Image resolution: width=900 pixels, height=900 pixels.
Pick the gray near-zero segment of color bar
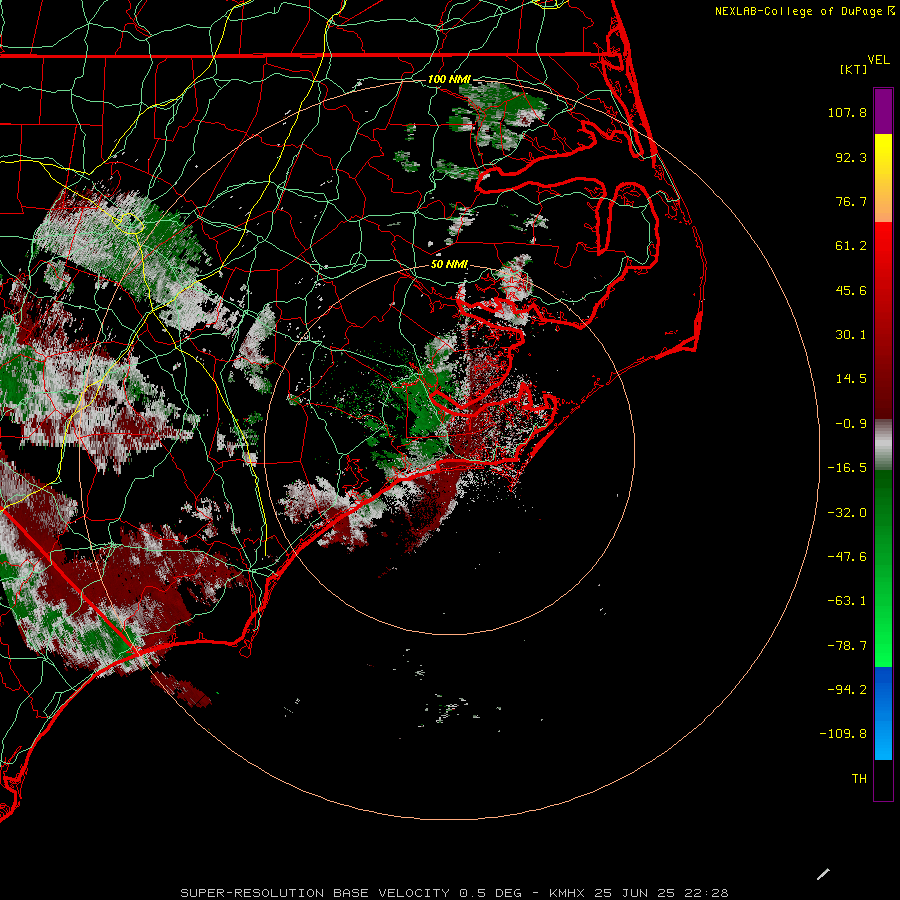point(883,445)
